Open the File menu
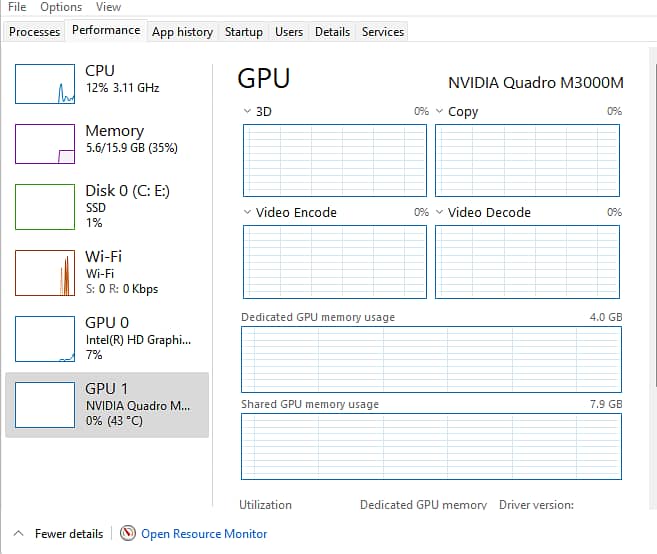Viewport: 657px width, 554px height. (17, 7)
